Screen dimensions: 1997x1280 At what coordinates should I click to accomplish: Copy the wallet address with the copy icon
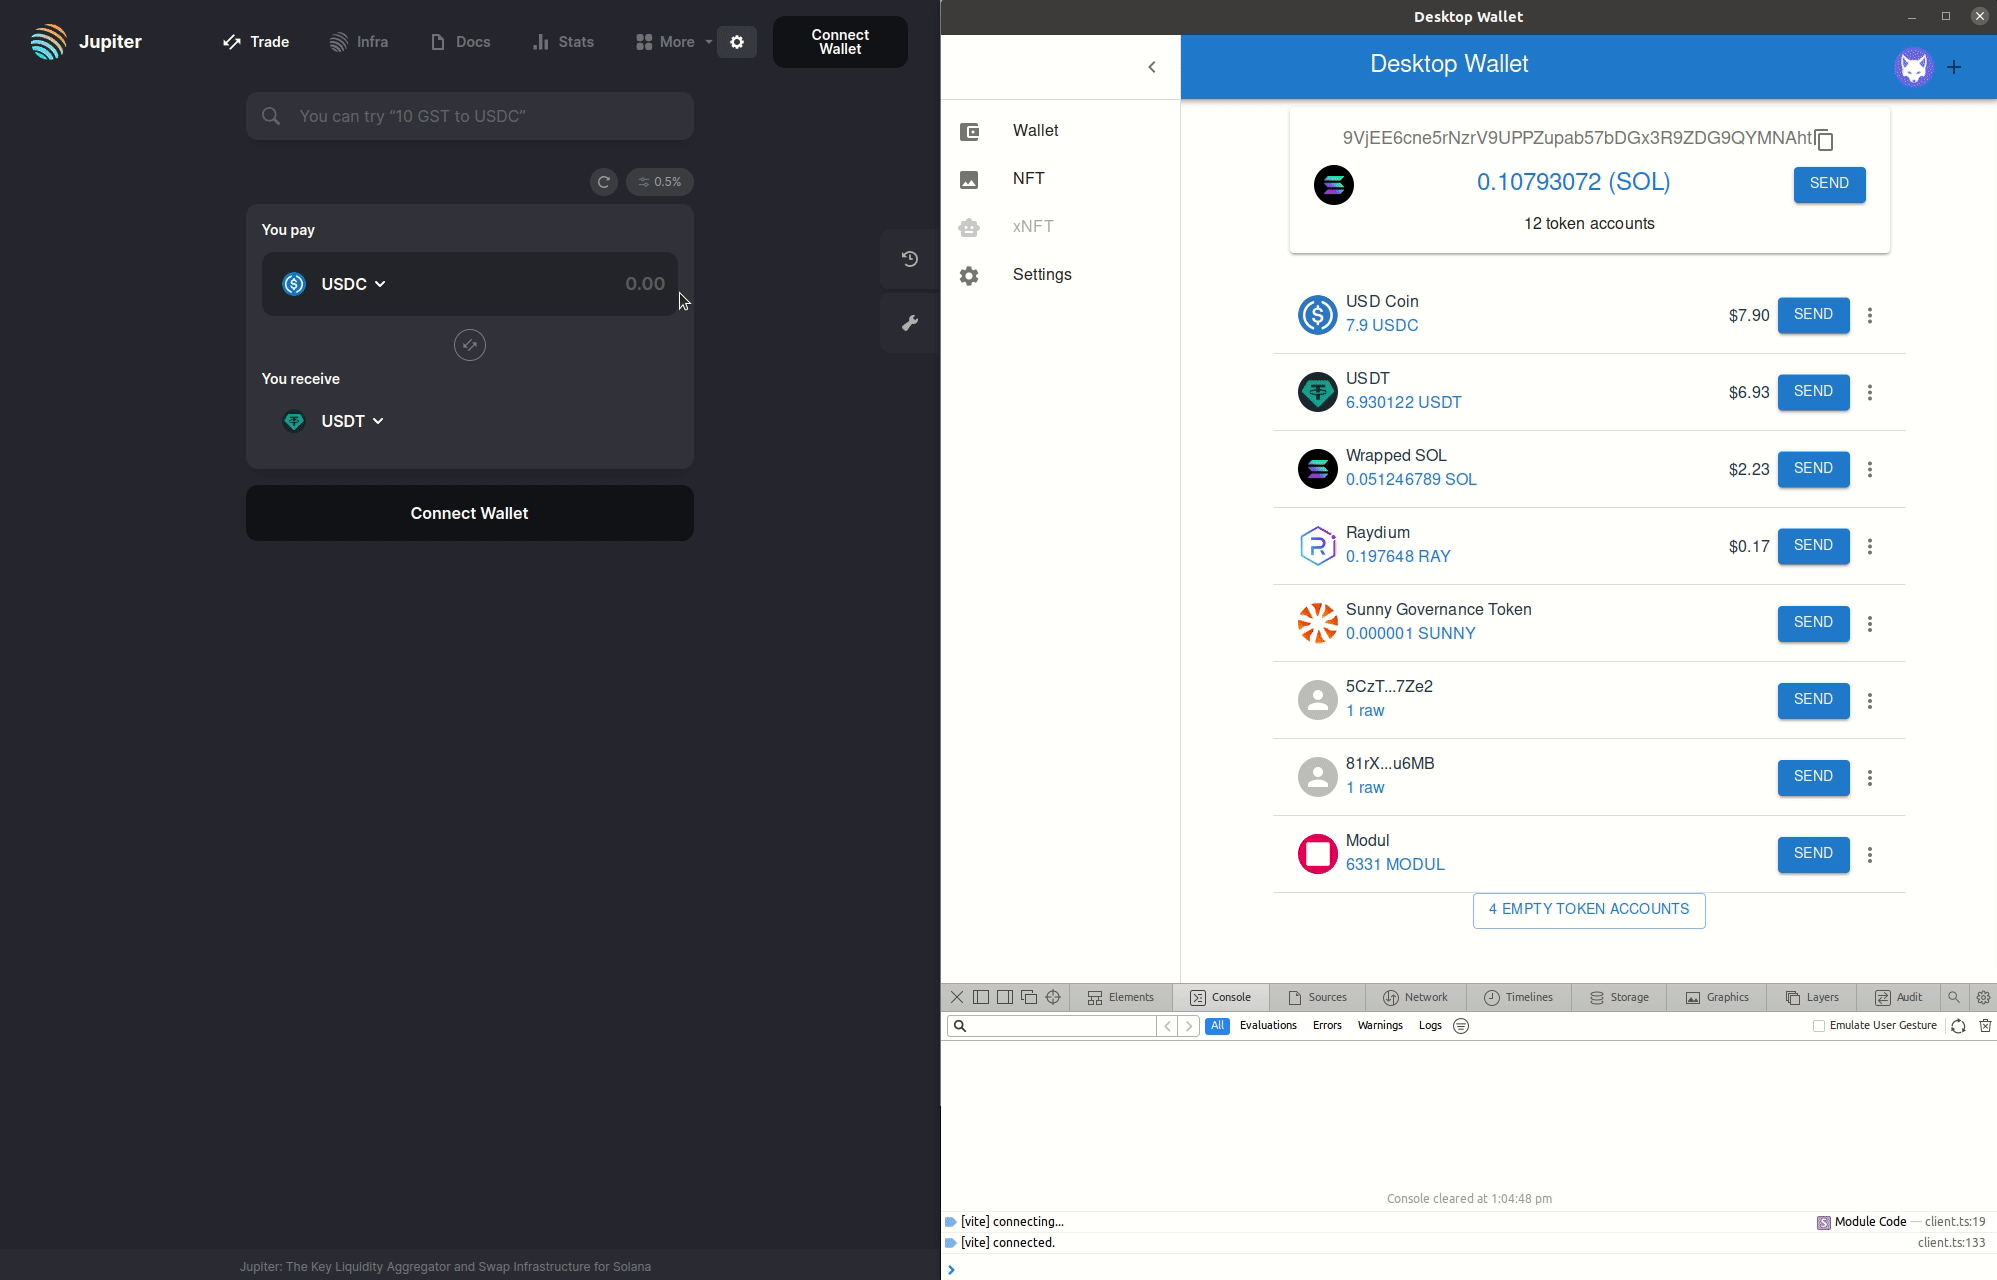tap(1824, 139)
